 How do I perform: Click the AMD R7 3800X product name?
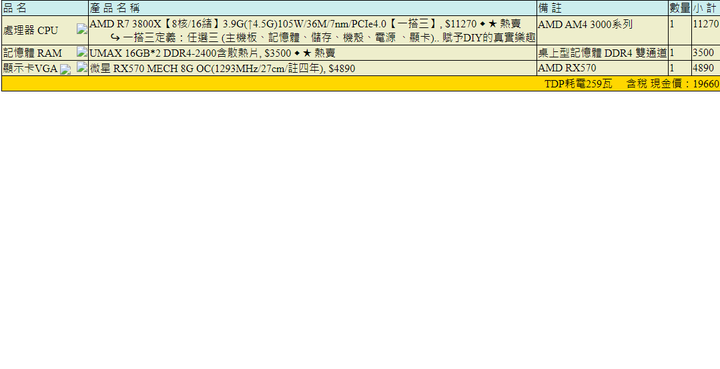click(305, 24)
